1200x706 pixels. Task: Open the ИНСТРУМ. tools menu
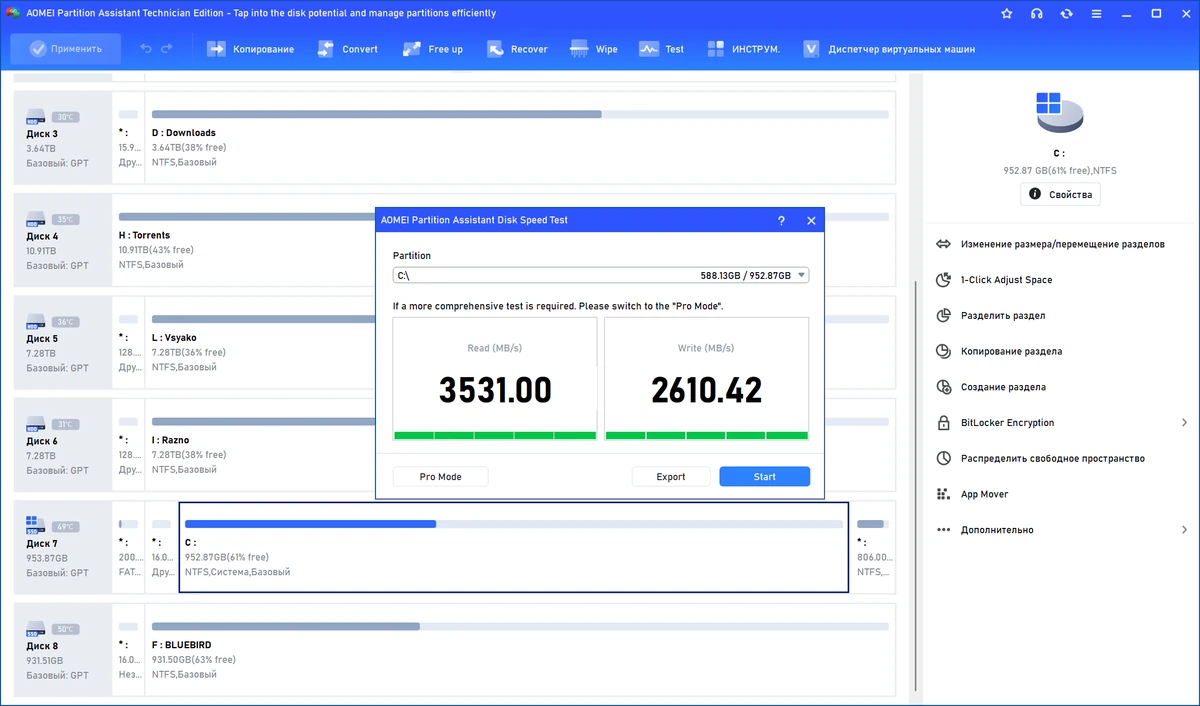(x=743, y=49)
